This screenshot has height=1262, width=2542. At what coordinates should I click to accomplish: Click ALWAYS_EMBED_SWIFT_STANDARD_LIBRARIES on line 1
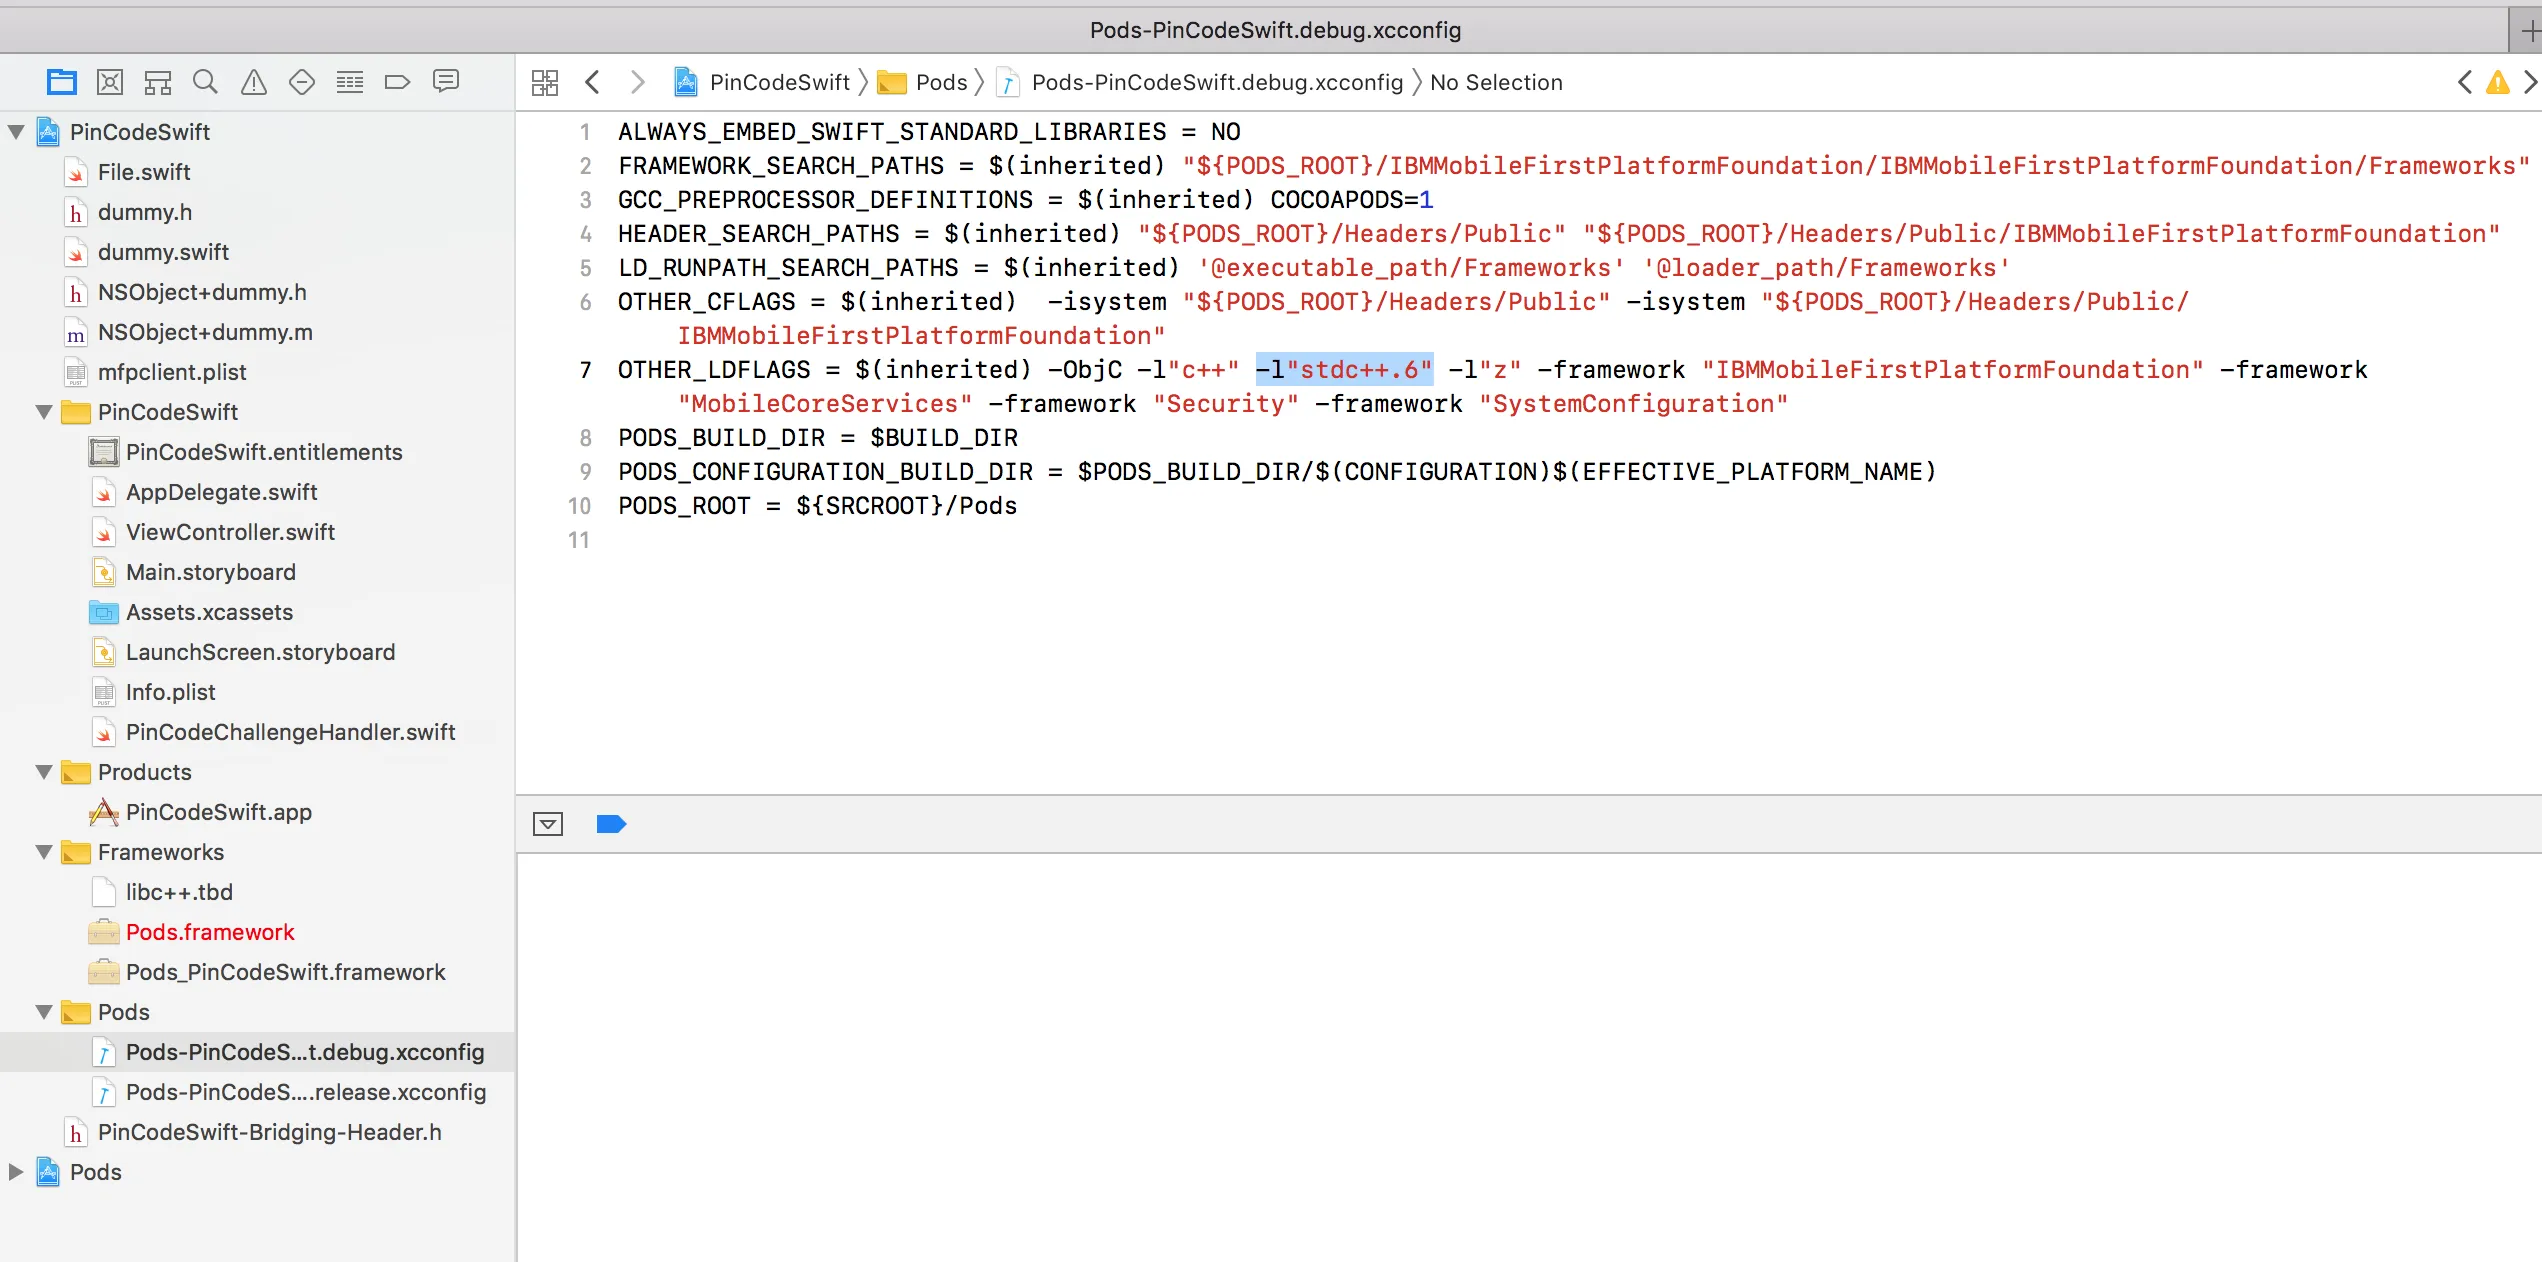pos(892,132)
